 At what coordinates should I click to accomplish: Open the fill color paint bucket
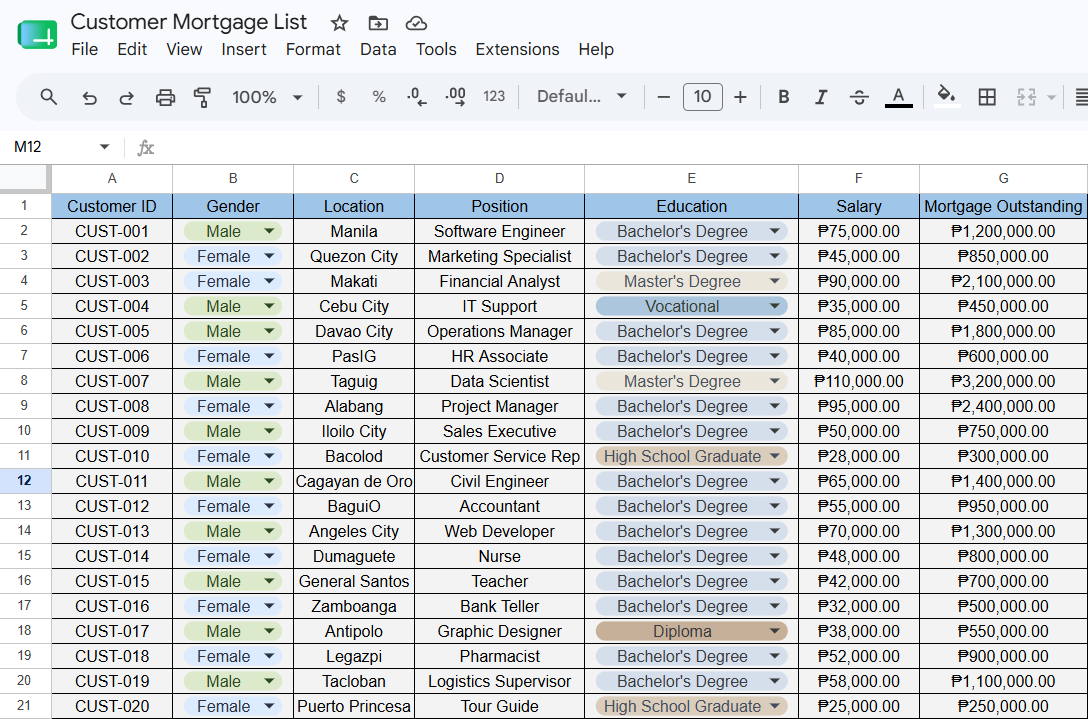point(946,96)
